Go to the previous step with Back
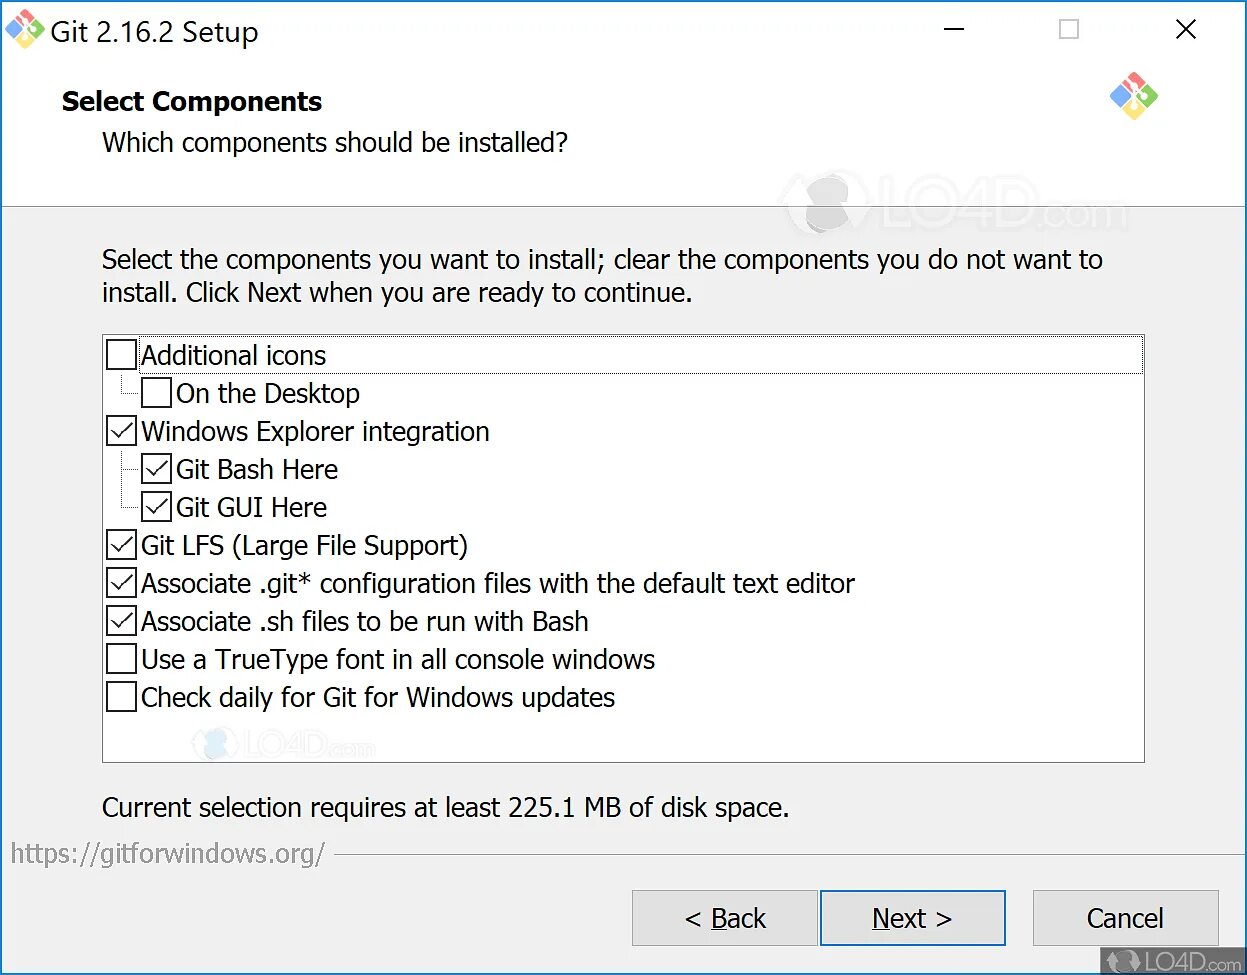Image resolution: width=1247 pixels, height=975 pixels. coord(725,918)
